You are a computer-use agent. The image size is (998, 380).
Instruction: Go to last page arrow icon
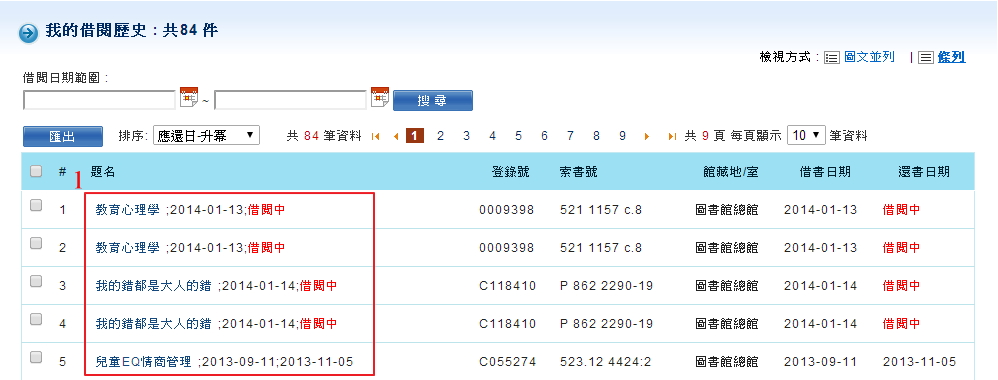(672, 136)
